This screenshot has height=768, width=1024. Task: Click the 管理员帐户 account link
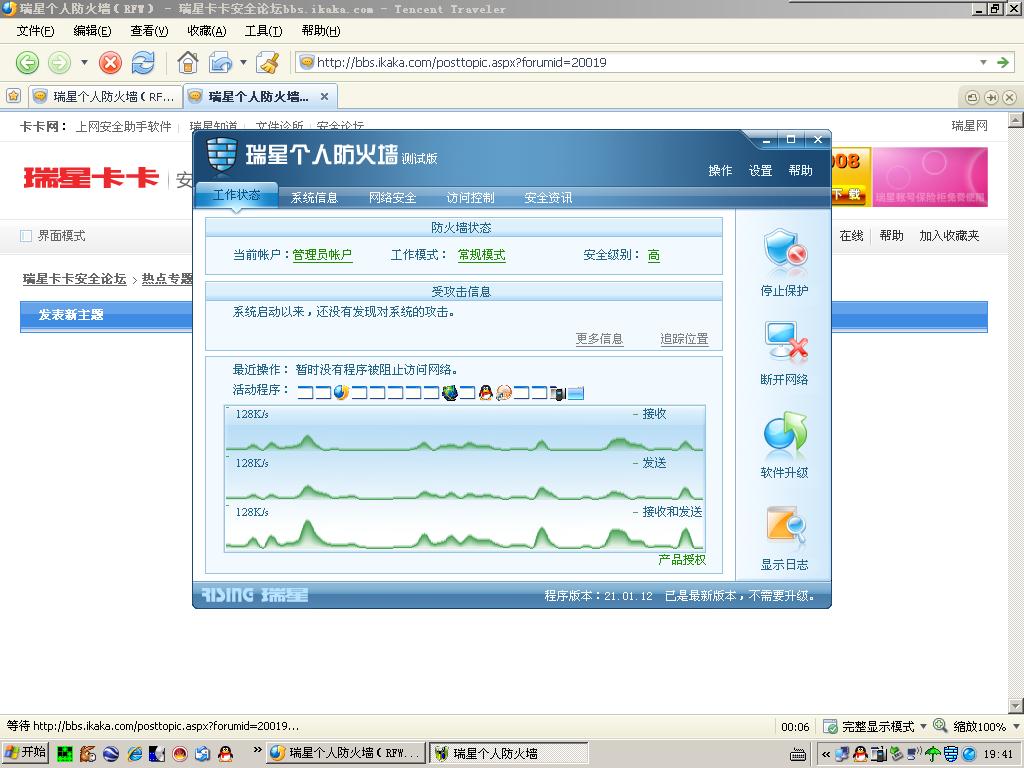(323, 255)
